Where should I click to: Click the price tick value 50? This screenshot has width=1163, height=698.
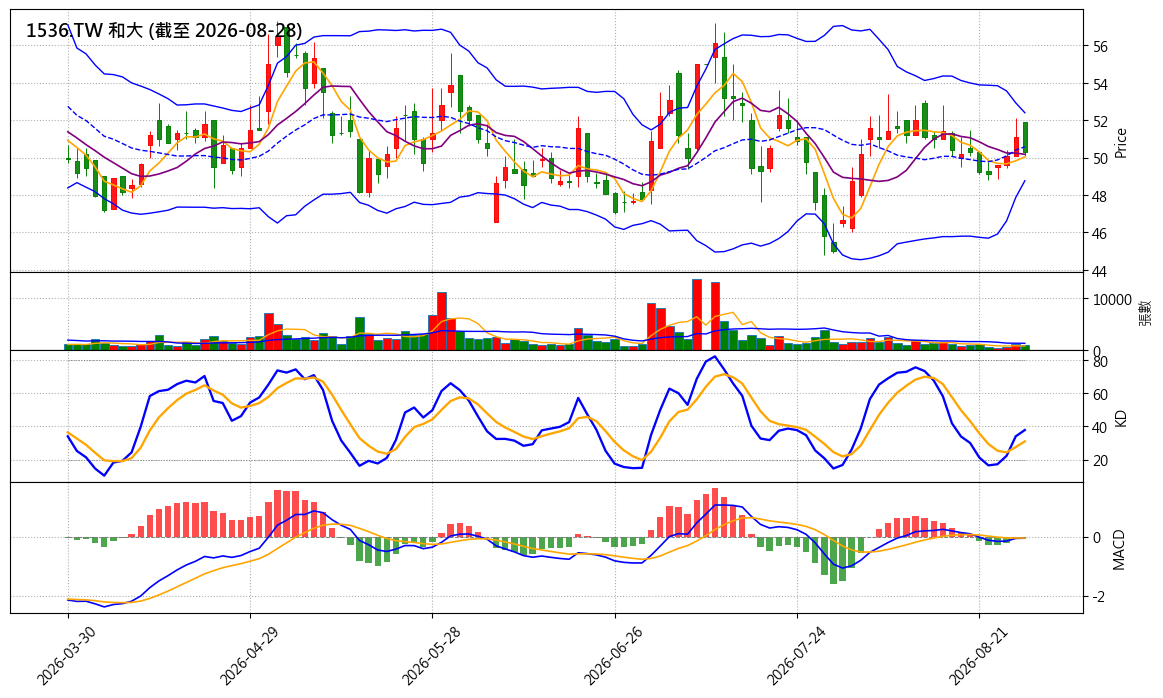pos(1100,159)
